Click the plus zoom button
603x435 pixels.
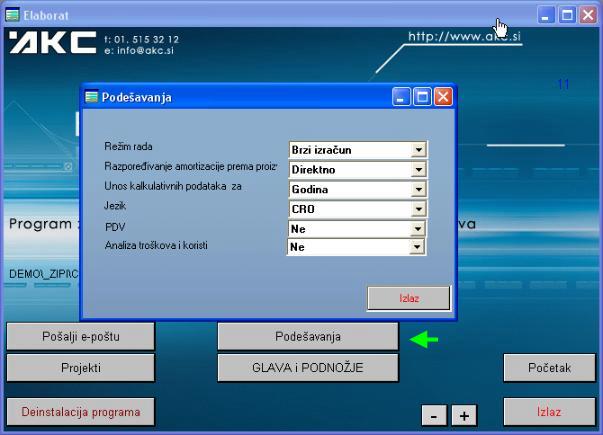pyautogui.click(x=464, y=415)
